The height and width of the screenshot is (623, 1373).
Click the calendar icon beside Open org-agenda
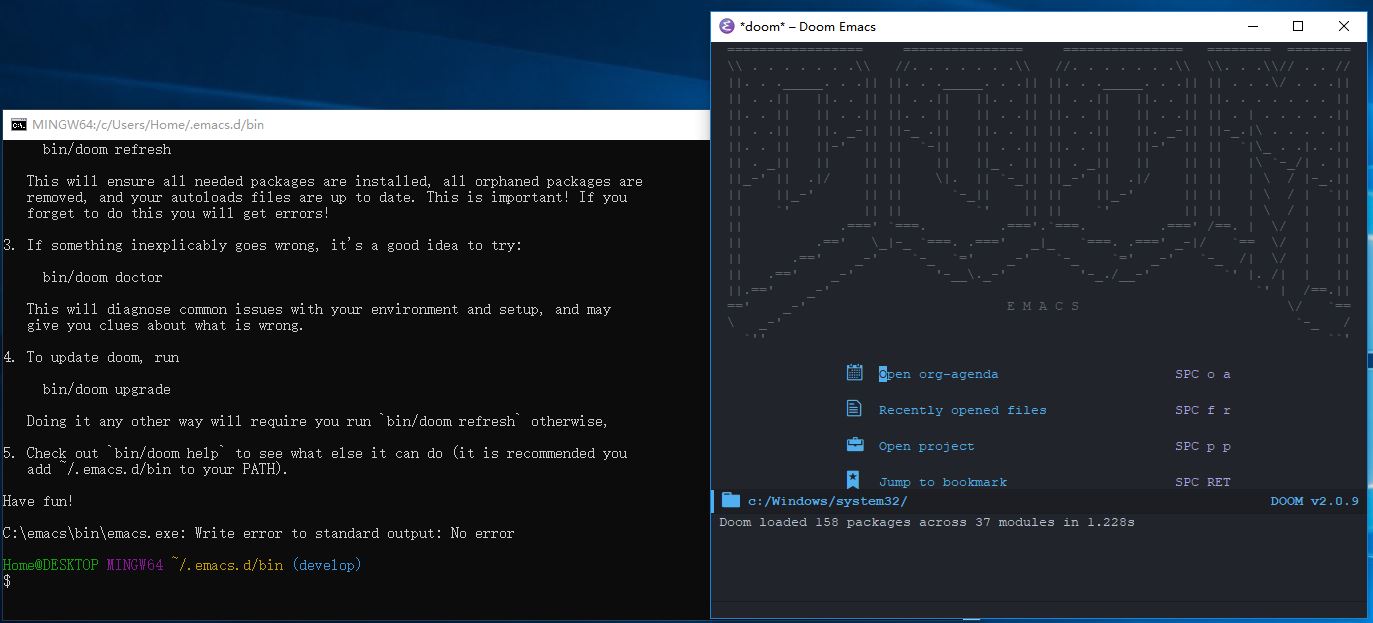coord(854,373)
